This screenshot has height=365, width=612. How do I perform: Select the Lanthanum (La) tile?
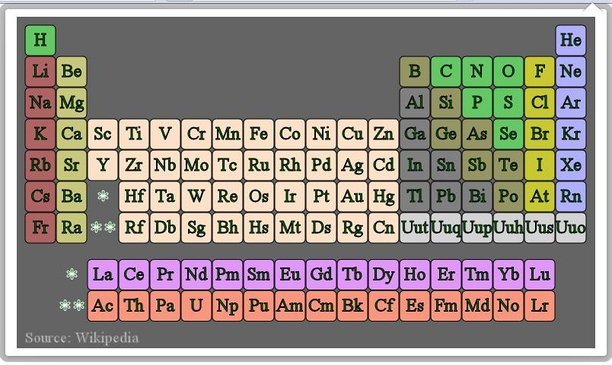point(103,274)
